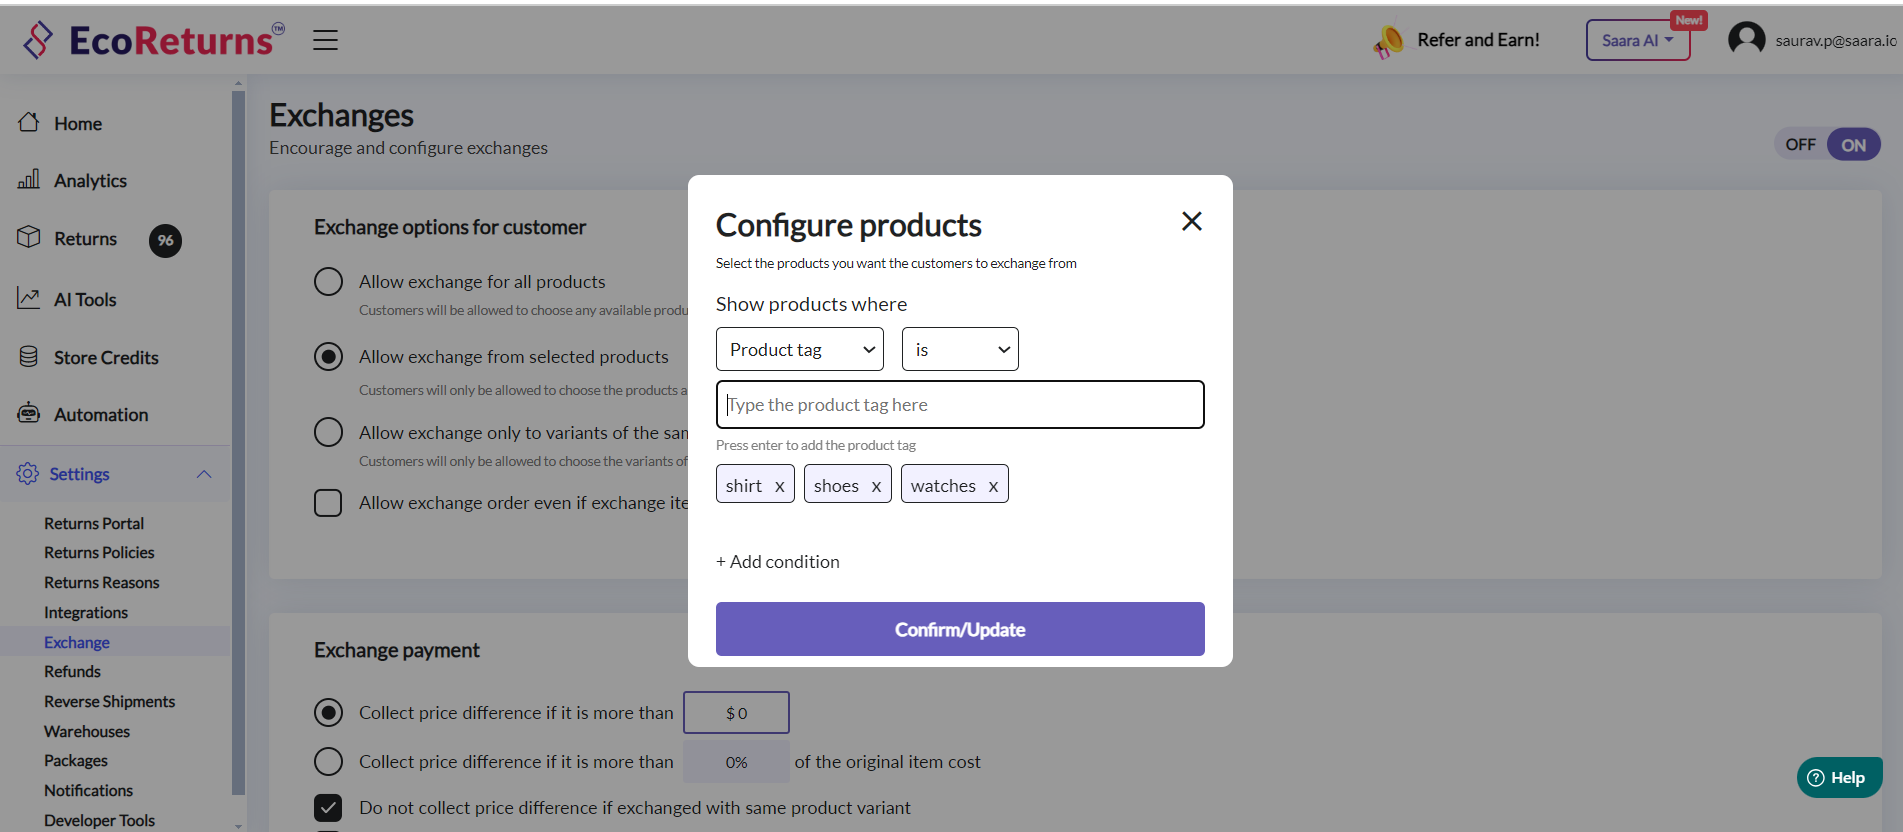1903x832 pixels.
Task: Remove the shirt tag with x
Action: point(779,486)
